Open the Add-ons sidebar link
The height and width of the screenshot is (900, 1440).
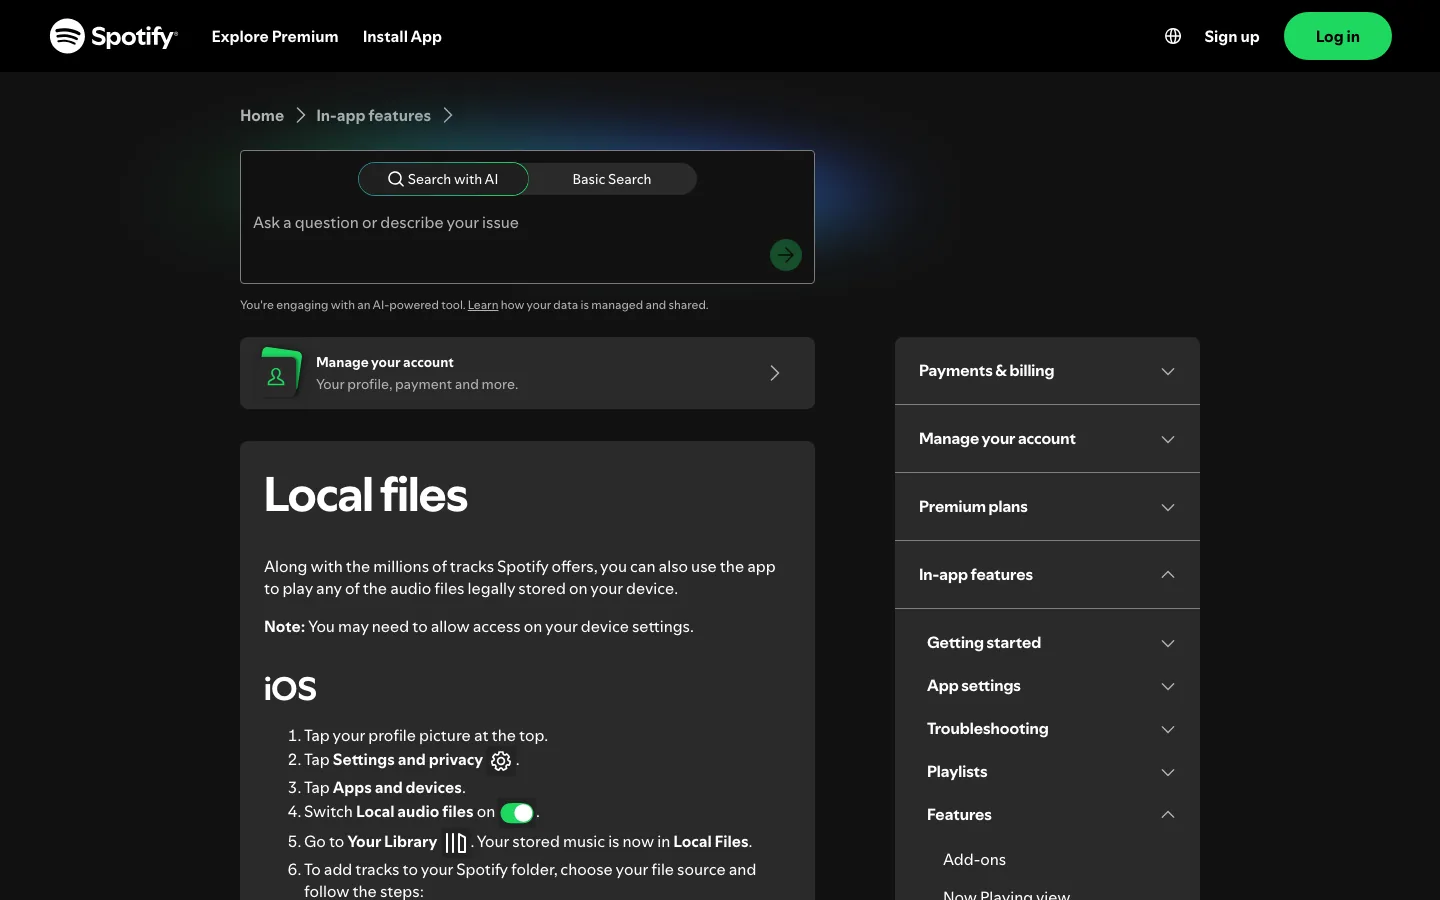pos(974,860)
